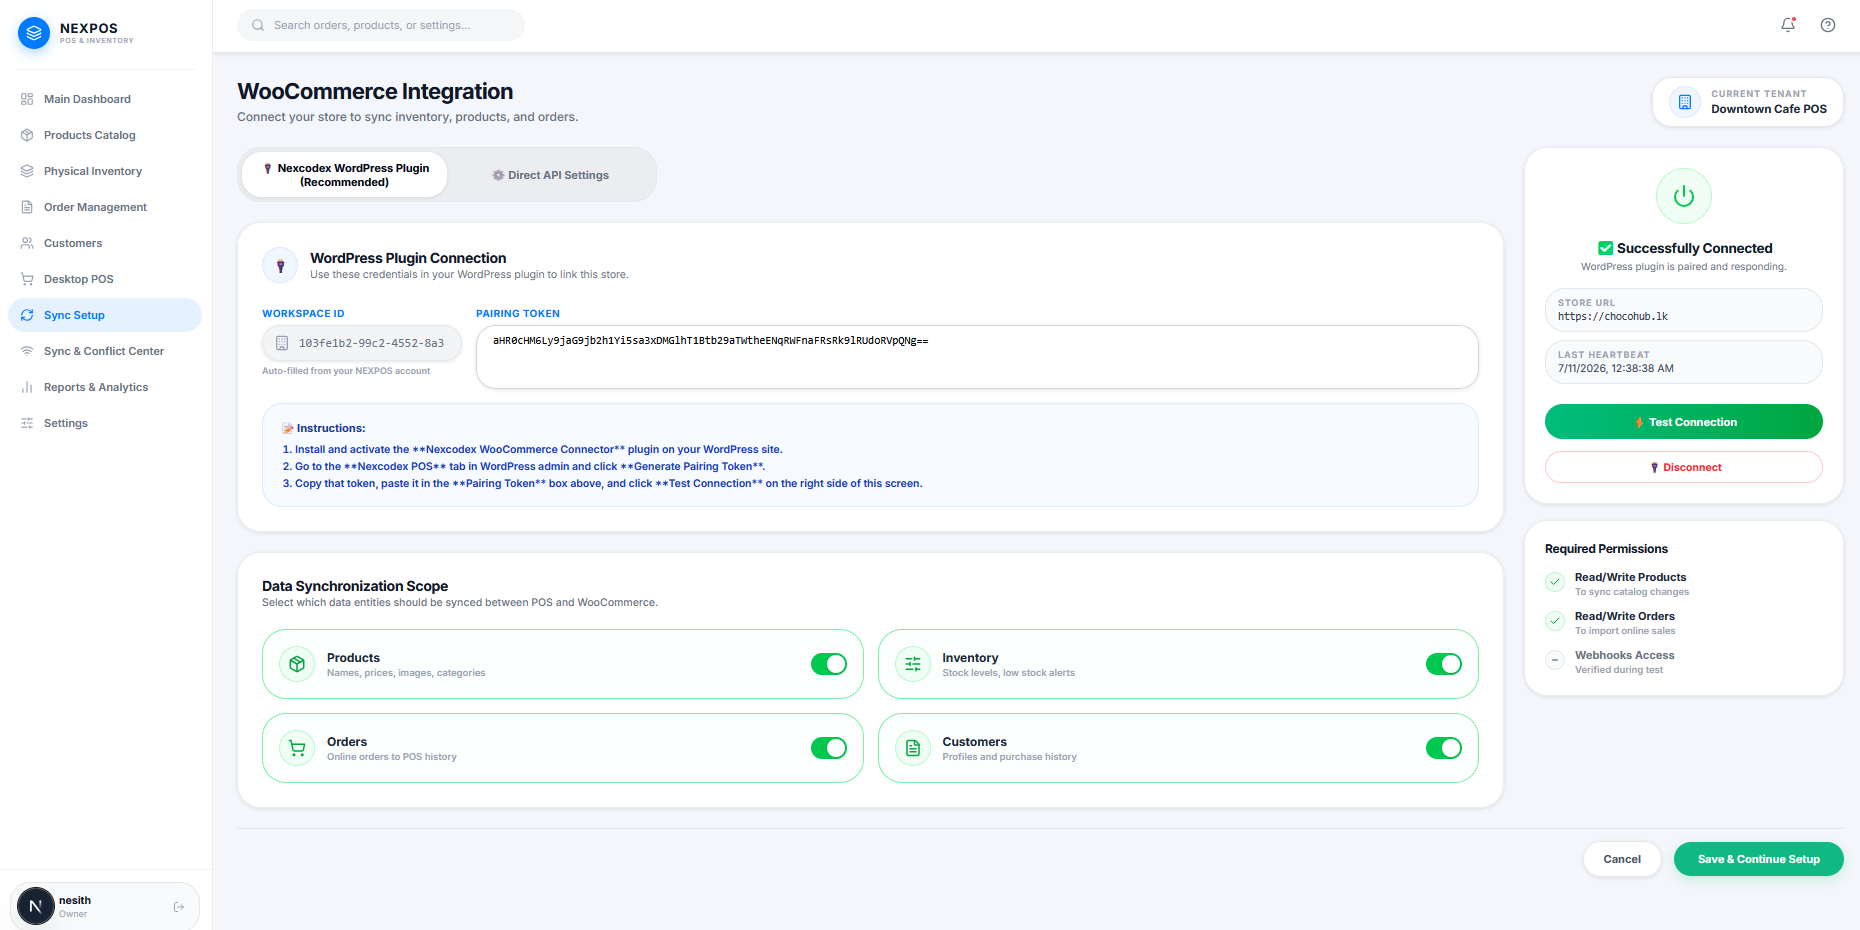Go to Products Catalog
Viewport: 1860px width, 930px height.
105,135
